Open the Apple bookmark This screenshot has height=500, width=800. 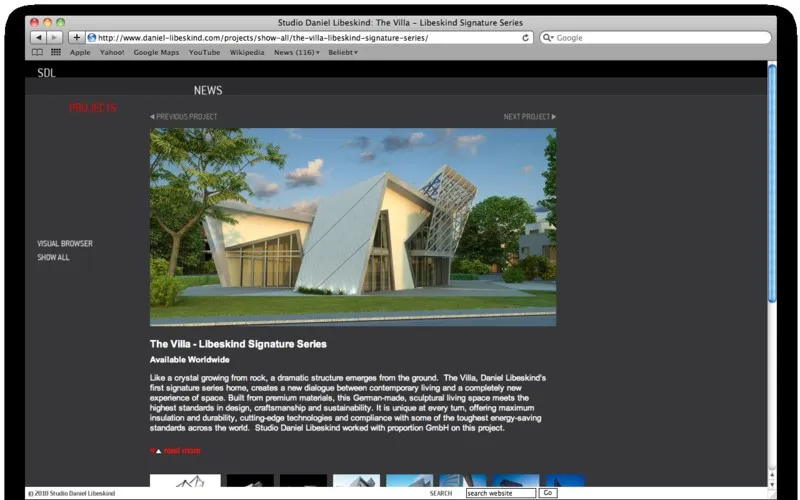coord(80,52)
